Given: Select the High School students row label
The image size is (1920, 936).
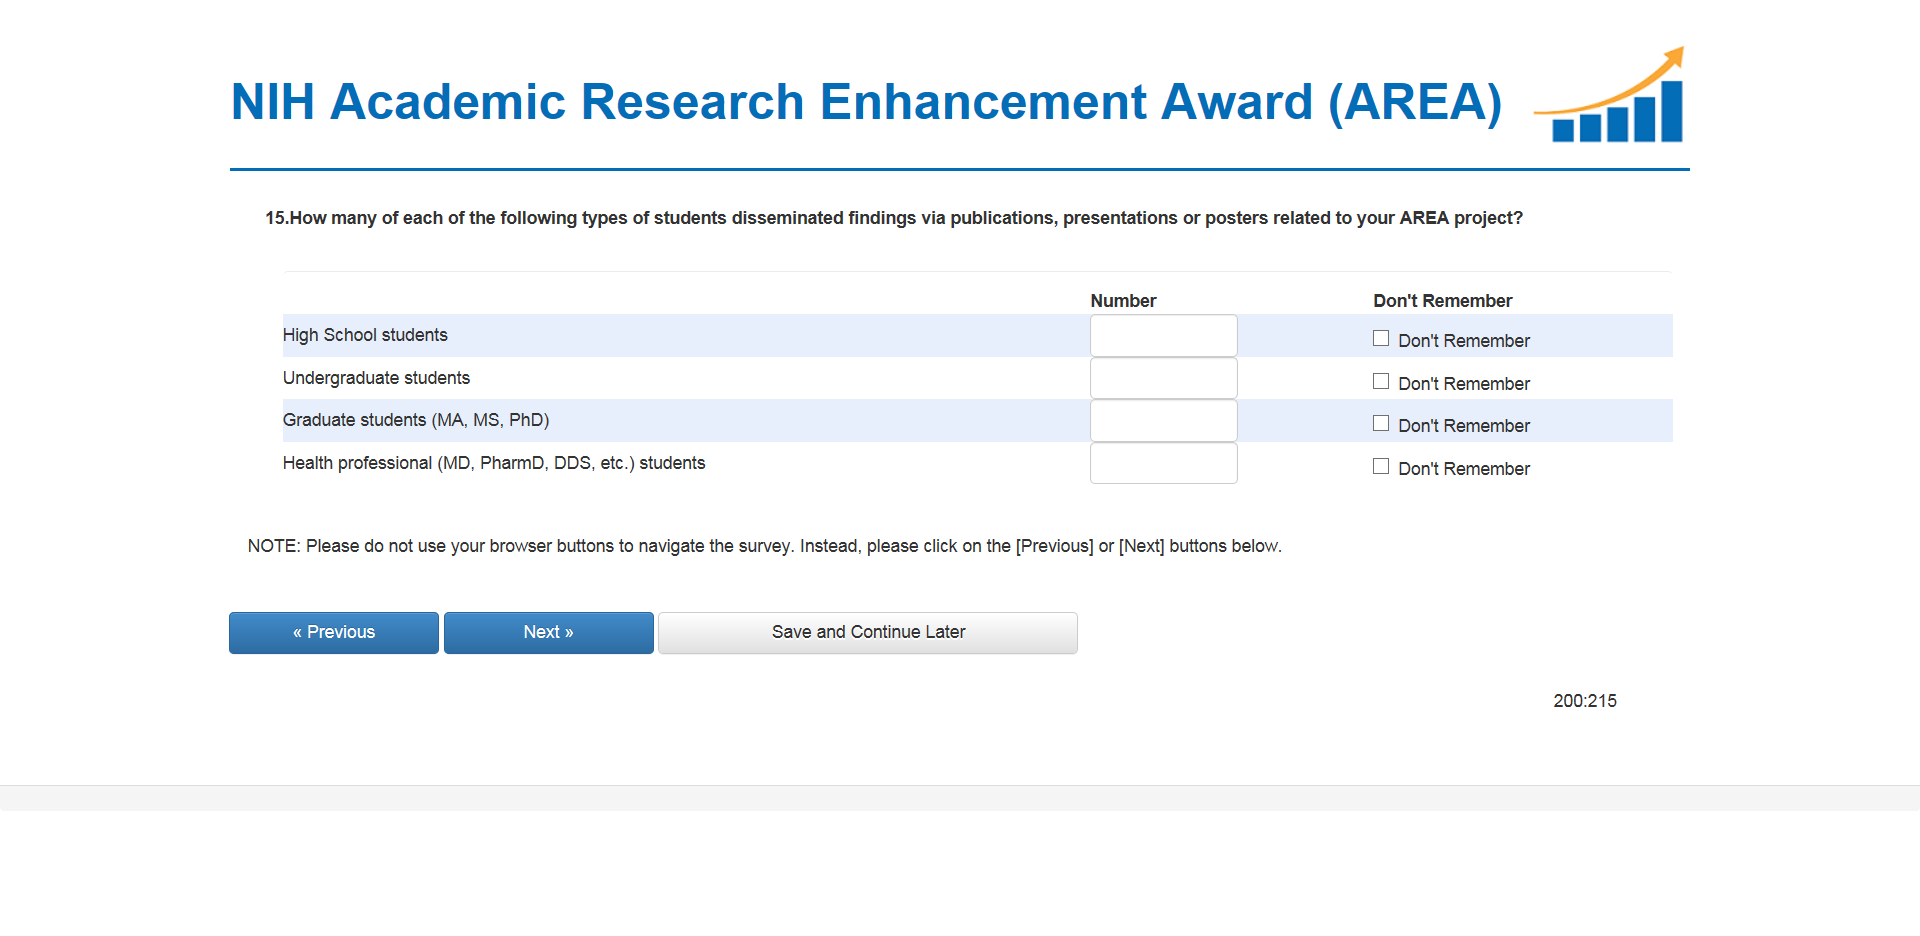Looking at the screenshot, I should coord(365,335).
